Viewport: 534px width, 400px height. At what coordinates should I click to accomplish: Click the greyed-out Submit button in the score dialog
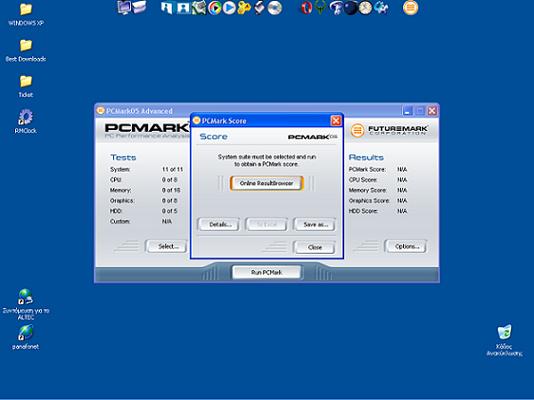coord(267,225)
